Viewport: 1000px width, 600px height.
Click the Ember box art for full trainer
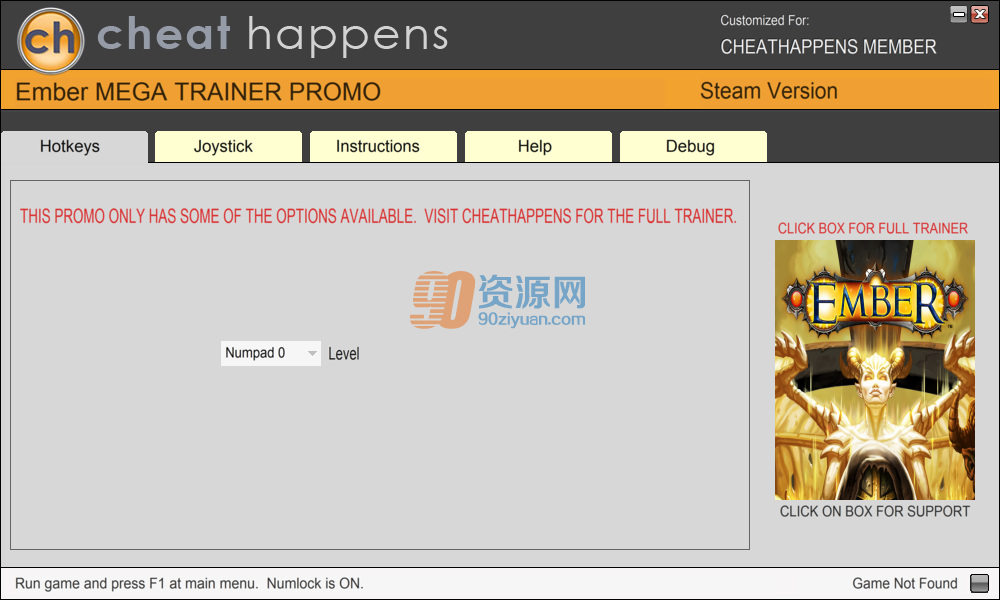point(874,370)
